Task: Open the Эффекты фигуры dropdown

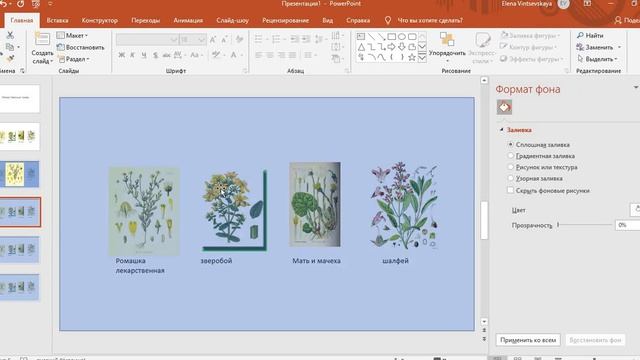Action: tap(532, 59)
